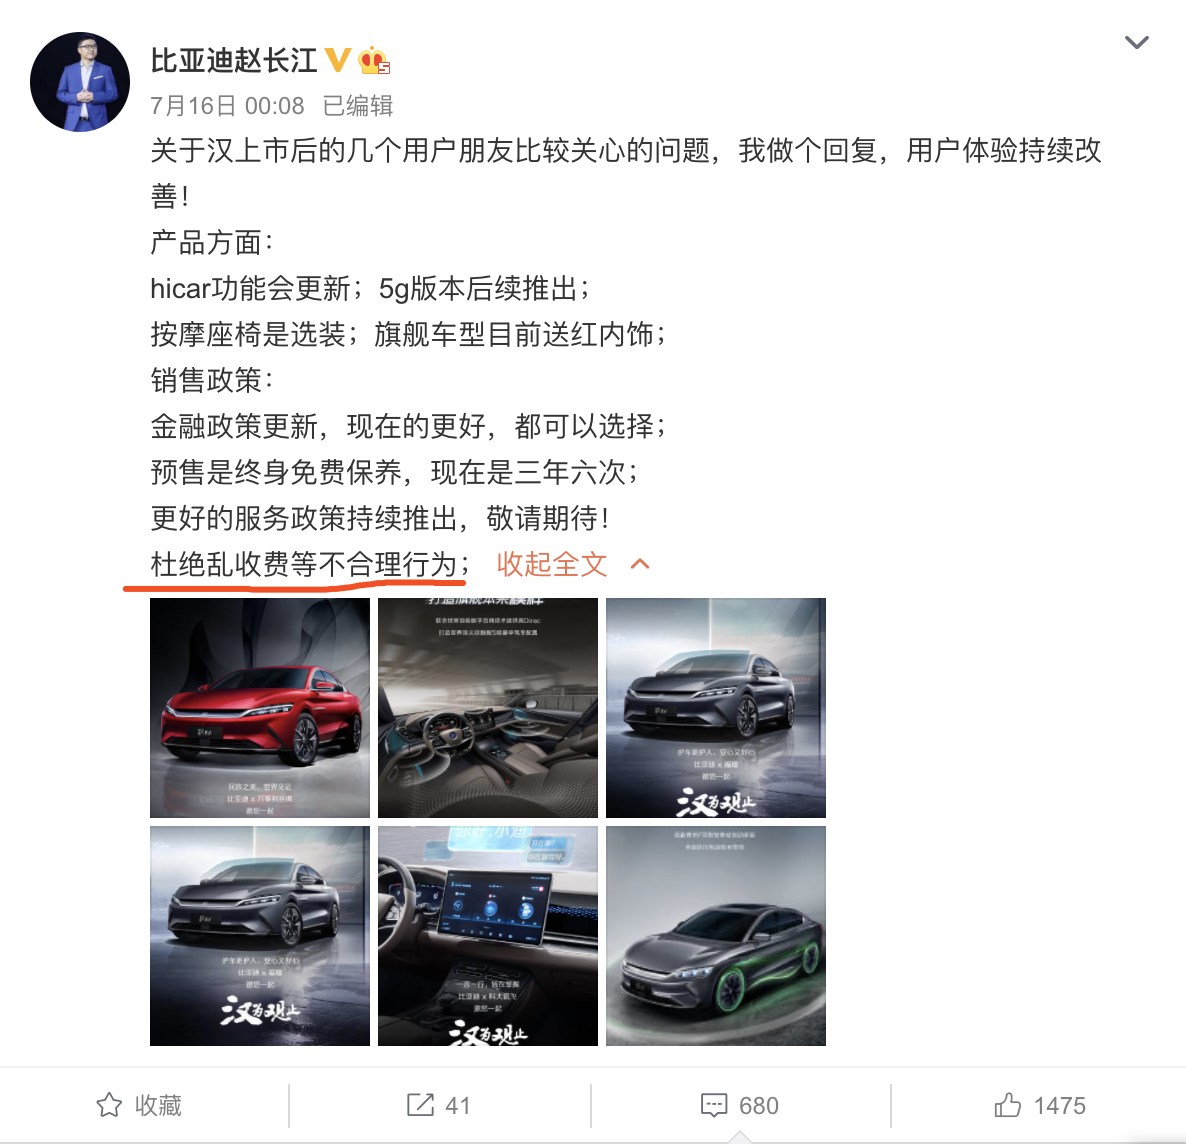This screenshot has width=1186, height=1144.
Task: Open the center console screen thumbnail
Action: [x=488, y=936]
